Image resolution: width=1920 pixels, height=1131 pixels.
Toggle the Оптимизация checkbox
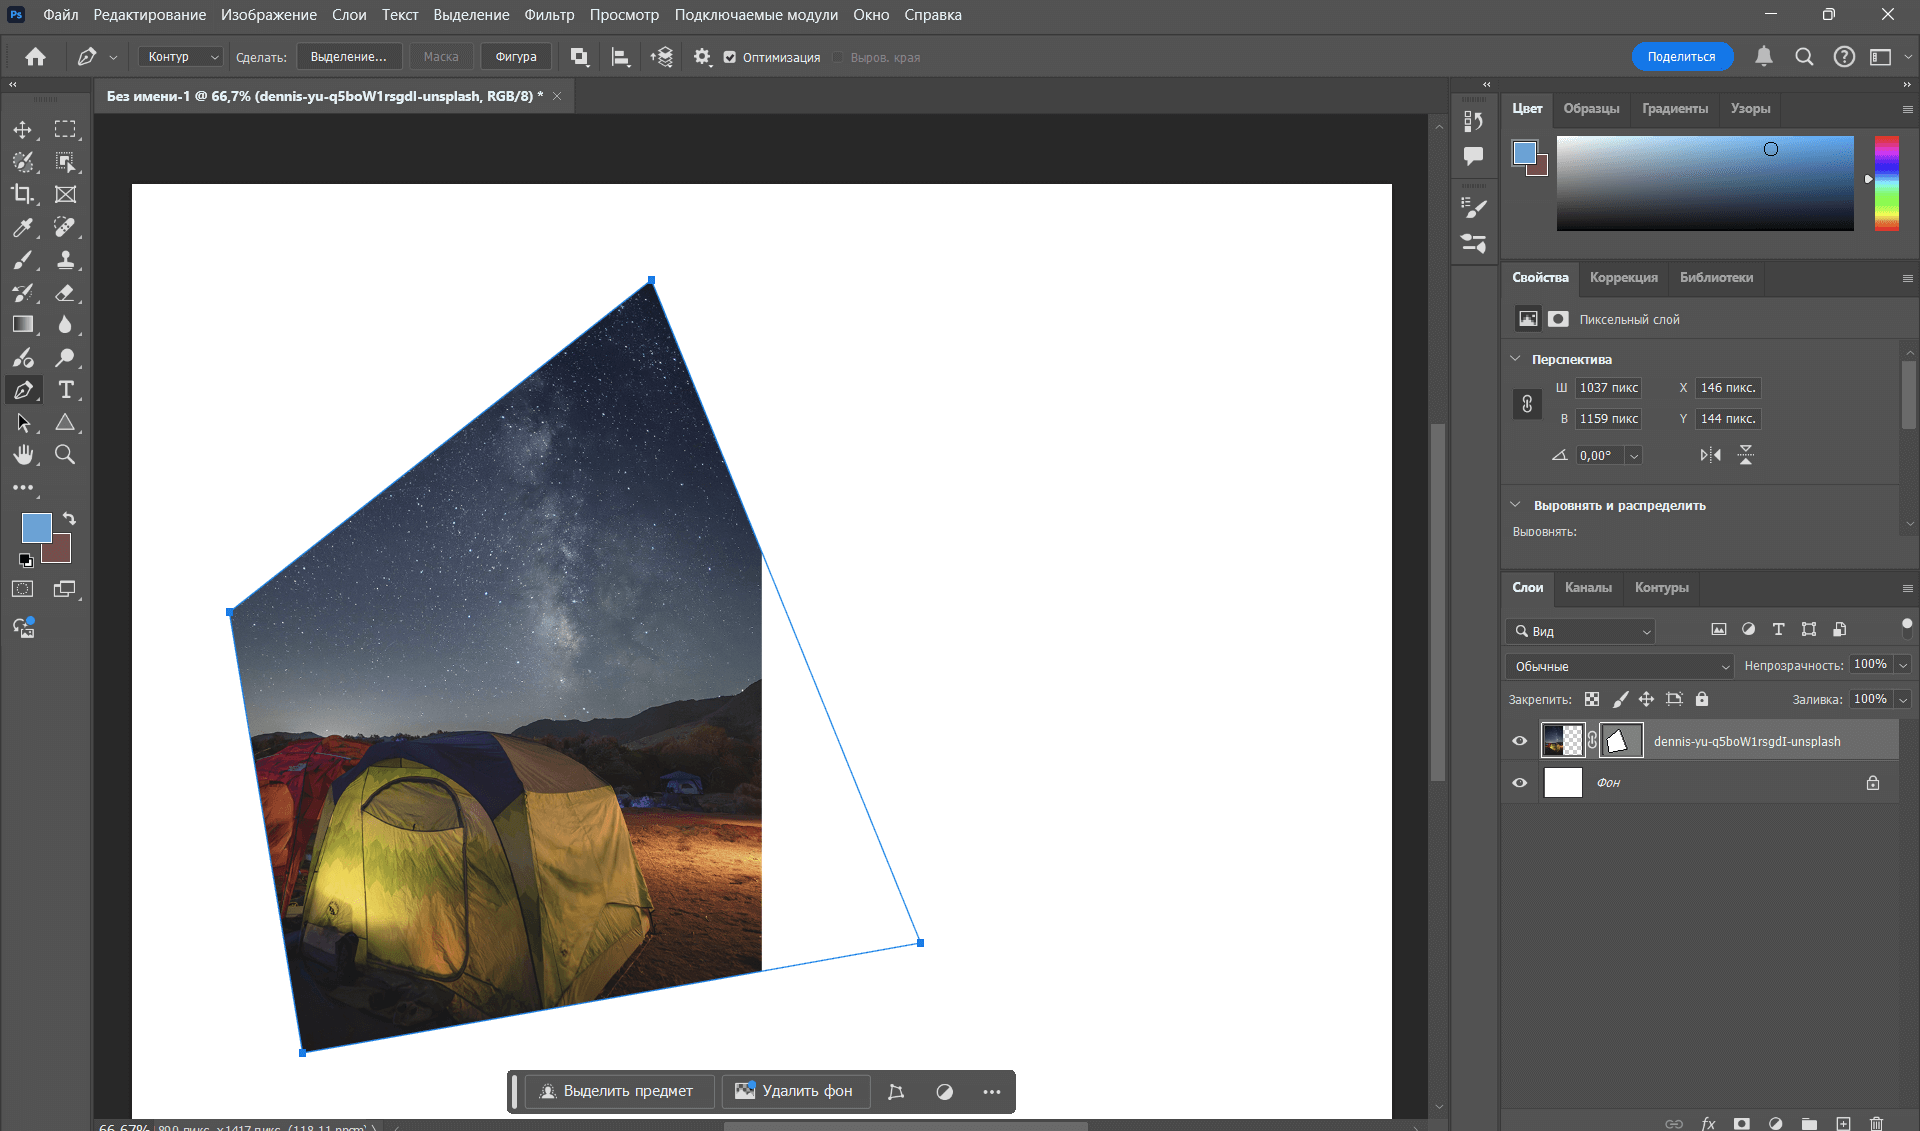coord(730,57)
